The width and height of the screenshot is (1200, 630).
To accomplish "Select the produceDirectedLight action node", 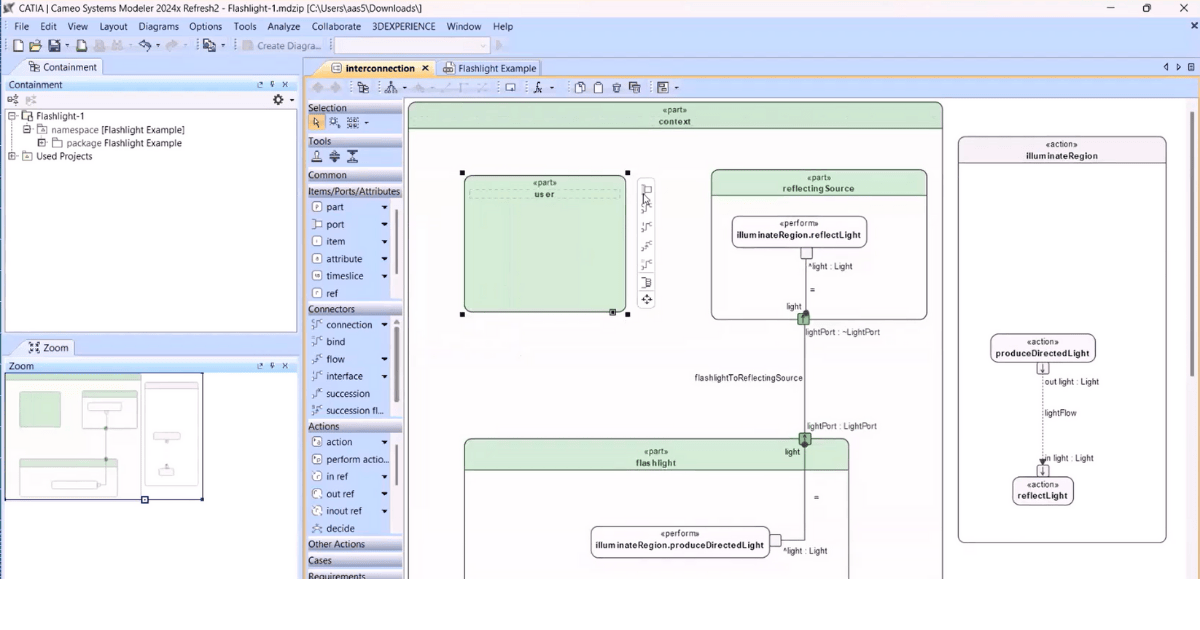I will (1043, 348).
